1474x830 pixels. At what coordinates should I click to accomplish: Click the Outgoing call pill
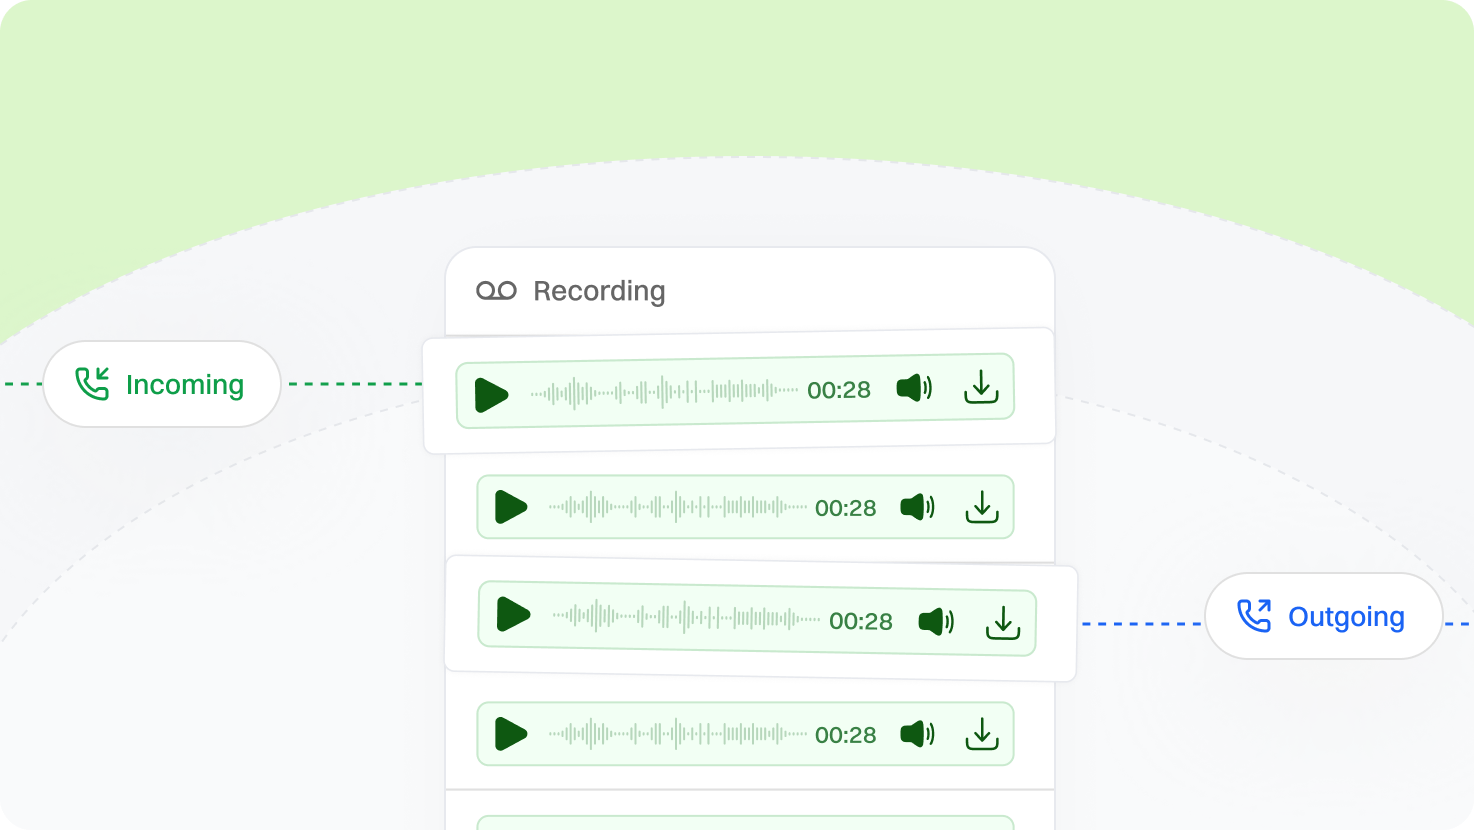(1323, 616)
